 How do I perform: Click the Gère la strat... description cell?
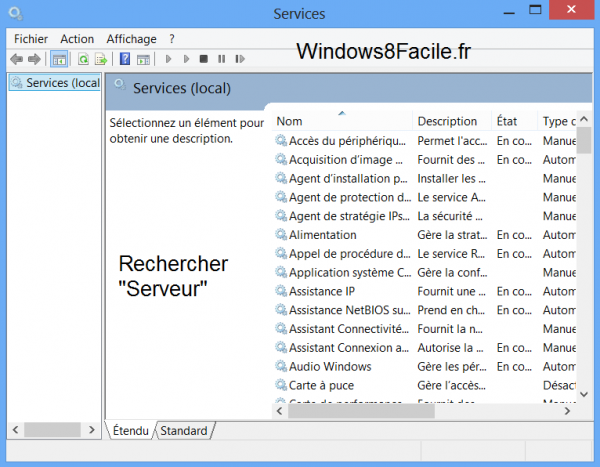(452, 234)
